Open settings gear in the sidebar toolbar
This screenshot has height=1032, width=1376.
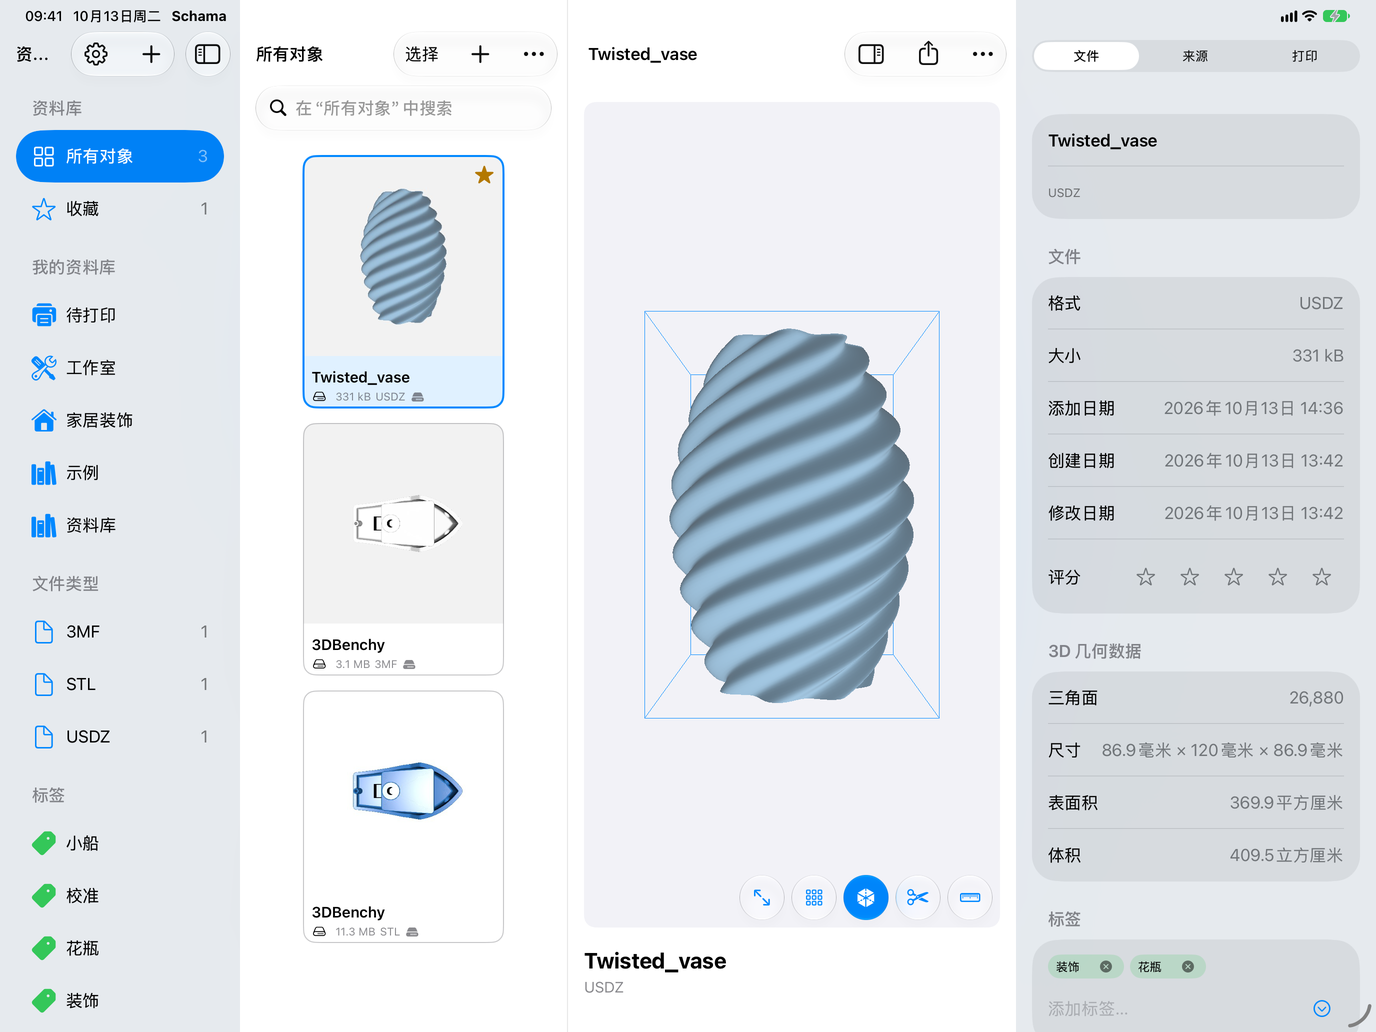(x=96, y=54)
